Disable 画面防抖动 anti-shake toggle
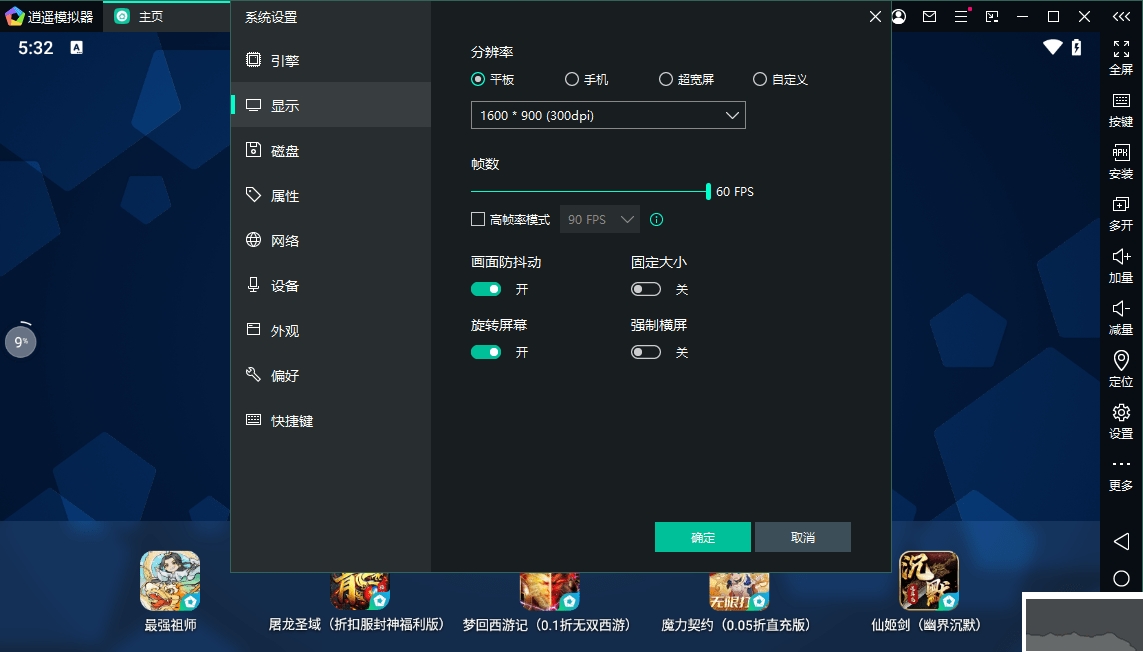The height and width of the screenshot is (652, 1143). coord(486,289)
